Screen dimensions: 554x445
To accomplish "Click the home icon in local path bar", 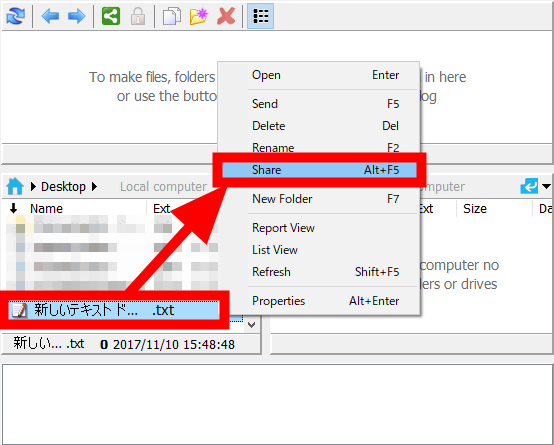I will click(x=15, y=186).
